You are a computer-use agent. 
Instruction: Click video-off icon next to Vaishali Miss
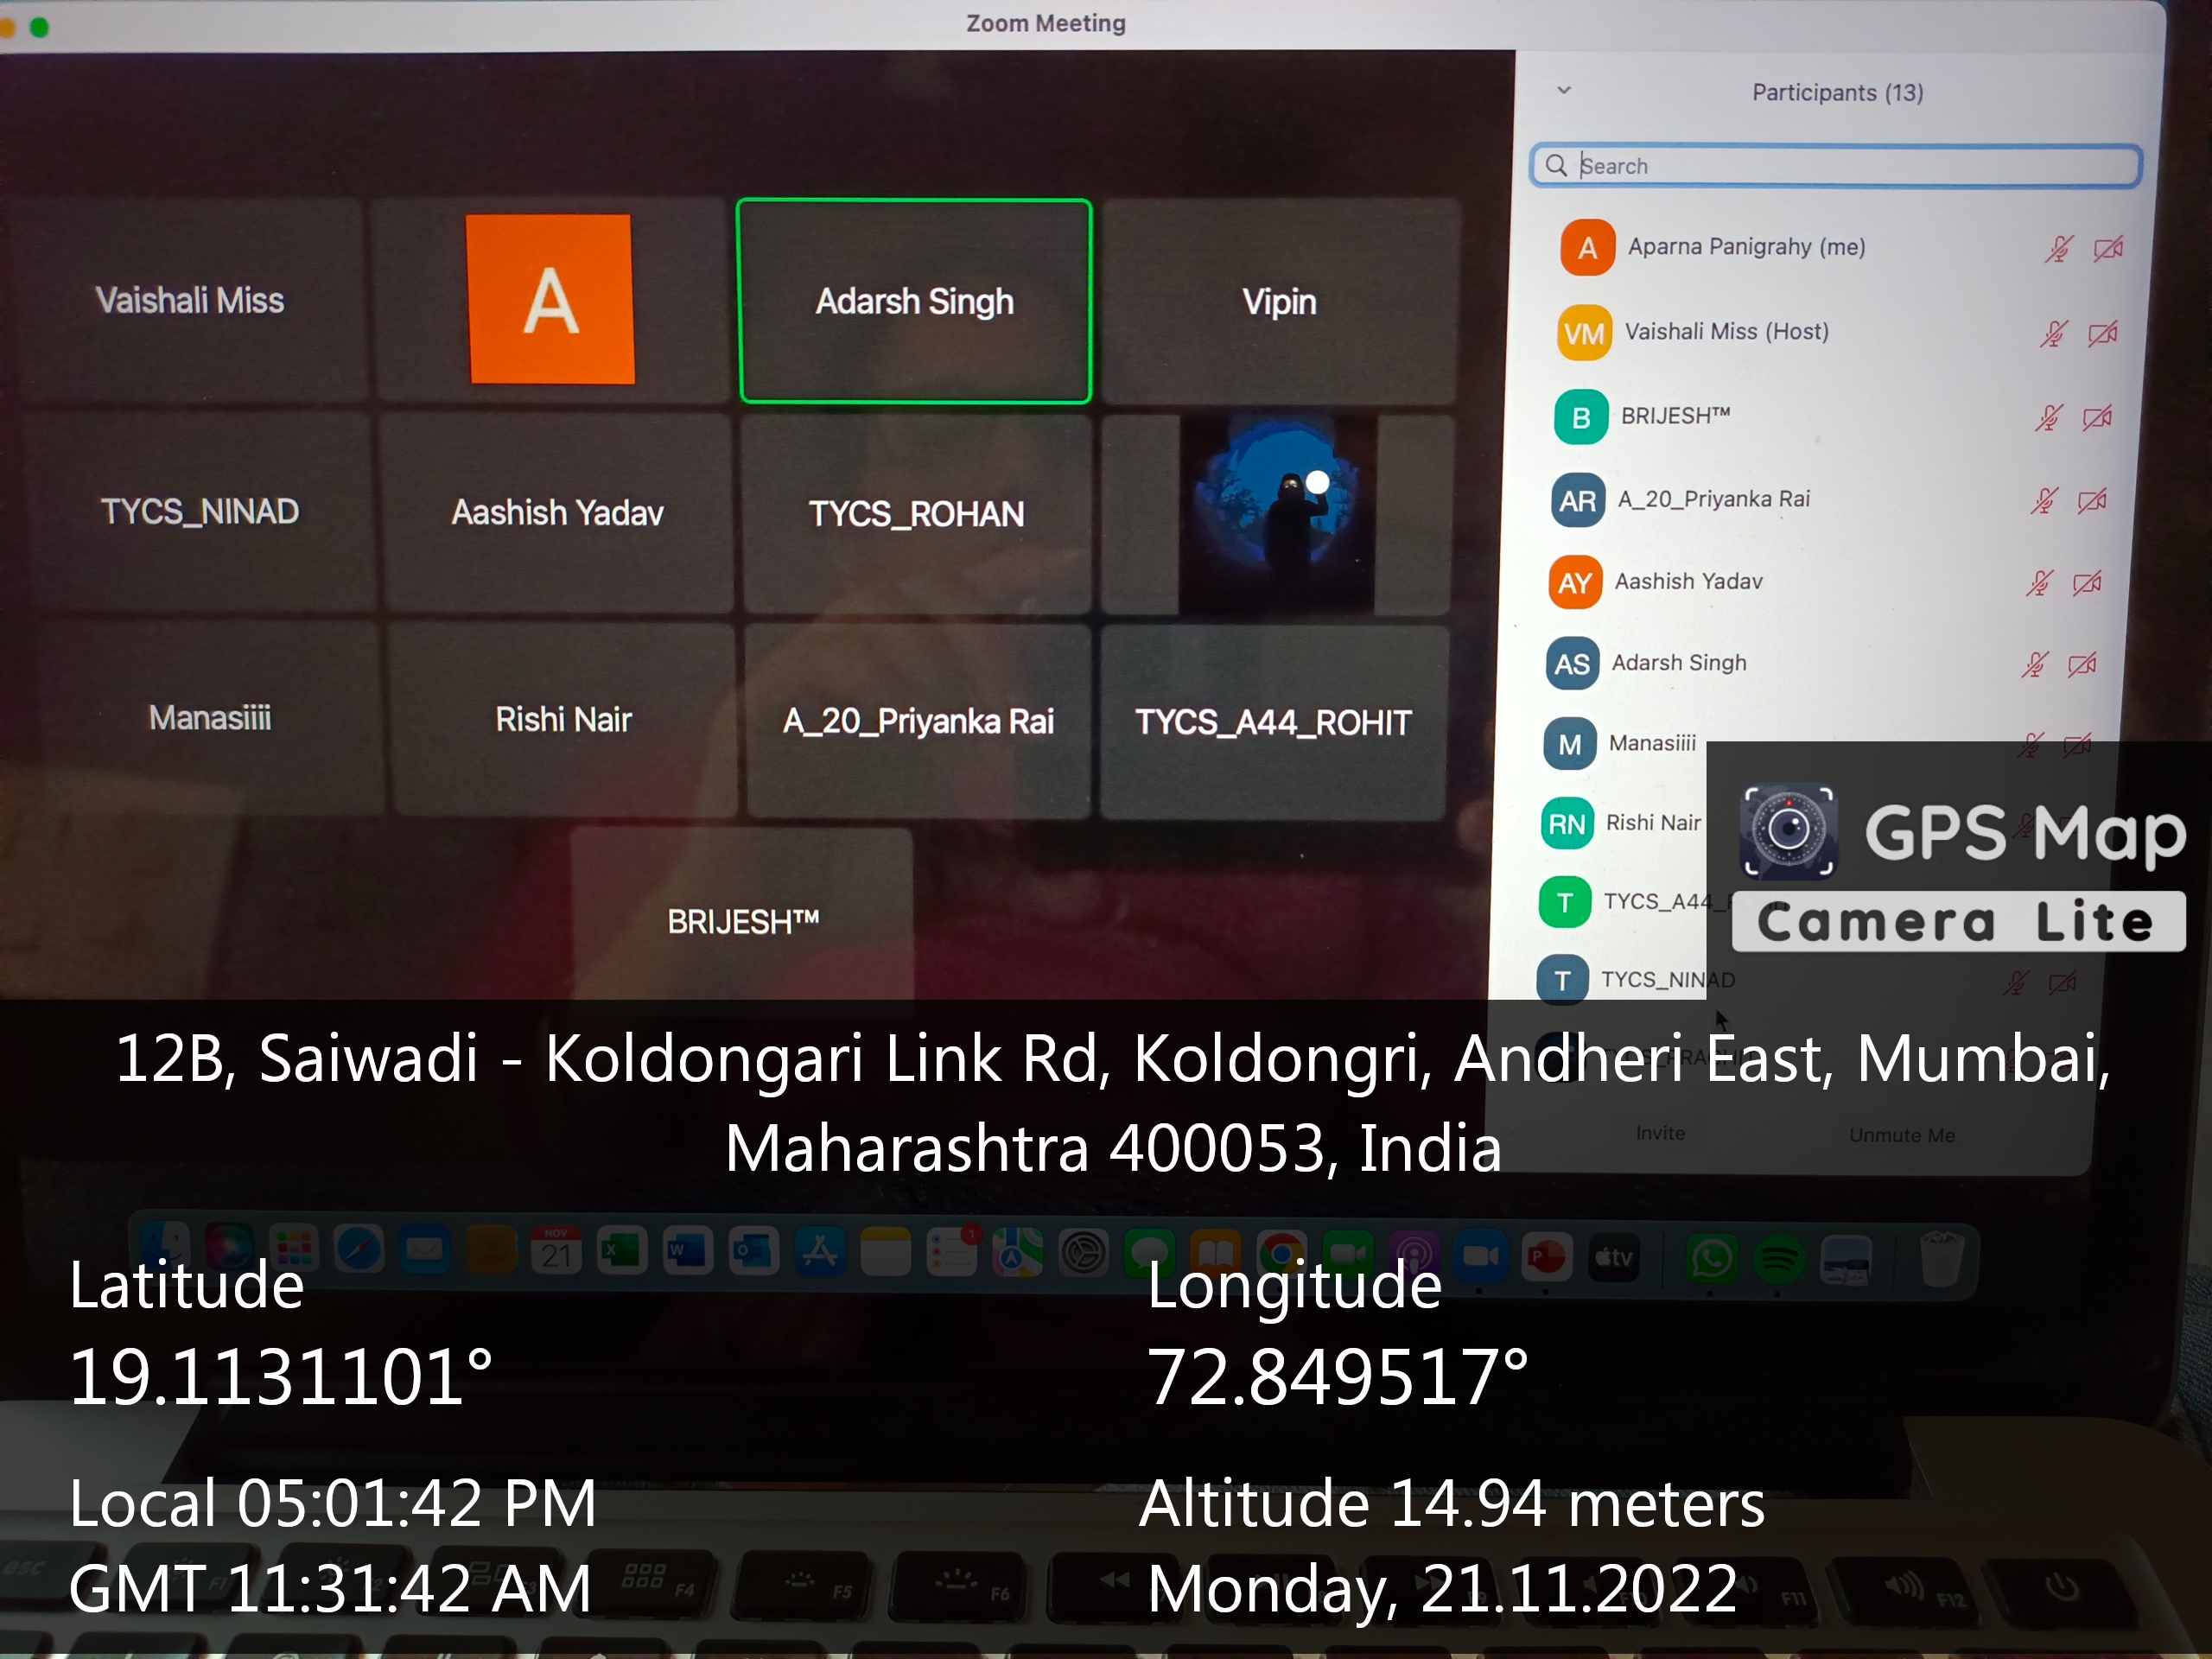pyautogui.click(x=2102, y=333)
